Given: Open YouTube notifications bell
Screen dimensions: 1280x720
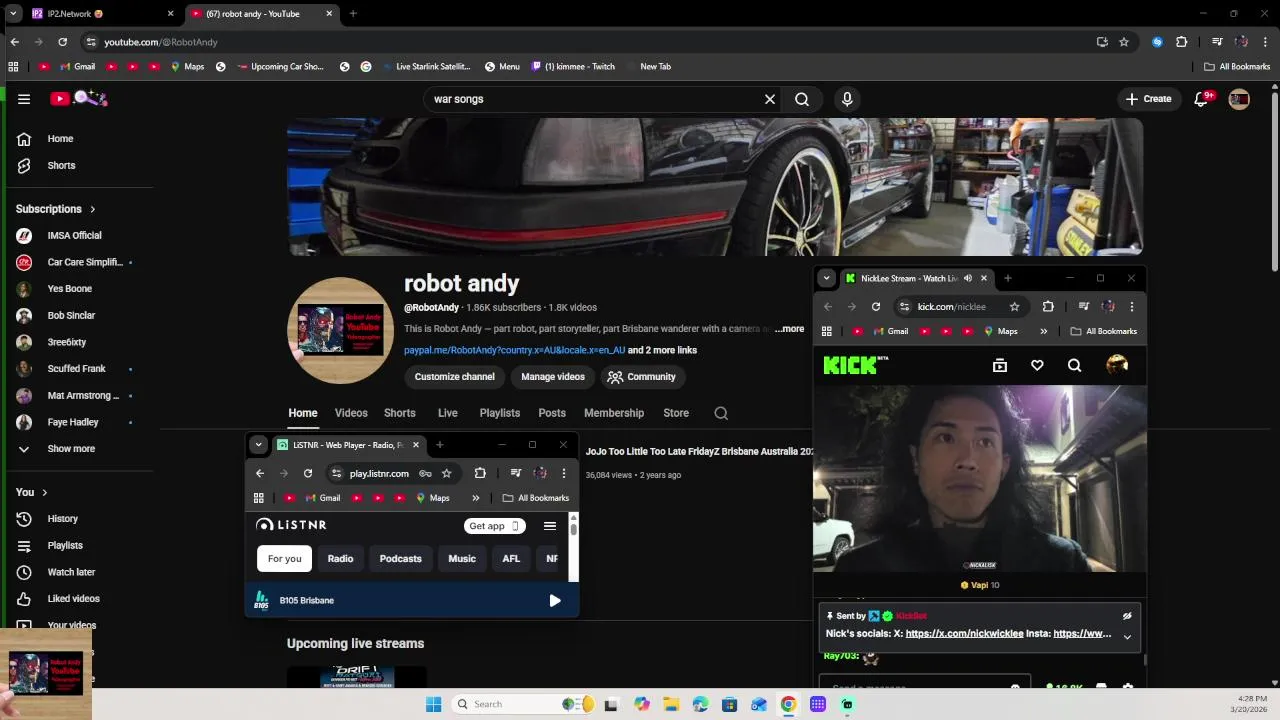Looking at the screenshot, I should 1202,99.
